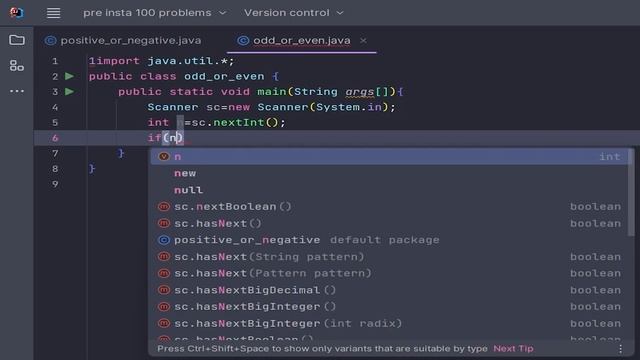Select sc.hasNext() with no arguments
The height and width of the screenshot is (360, 640).
pyautogui.click(x=390, y=223)
